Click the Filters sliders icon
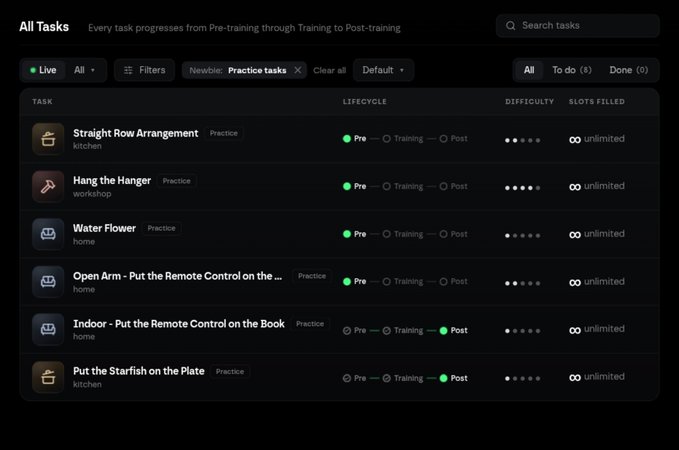The image size is (679, 450). click(x=128, y=70)
